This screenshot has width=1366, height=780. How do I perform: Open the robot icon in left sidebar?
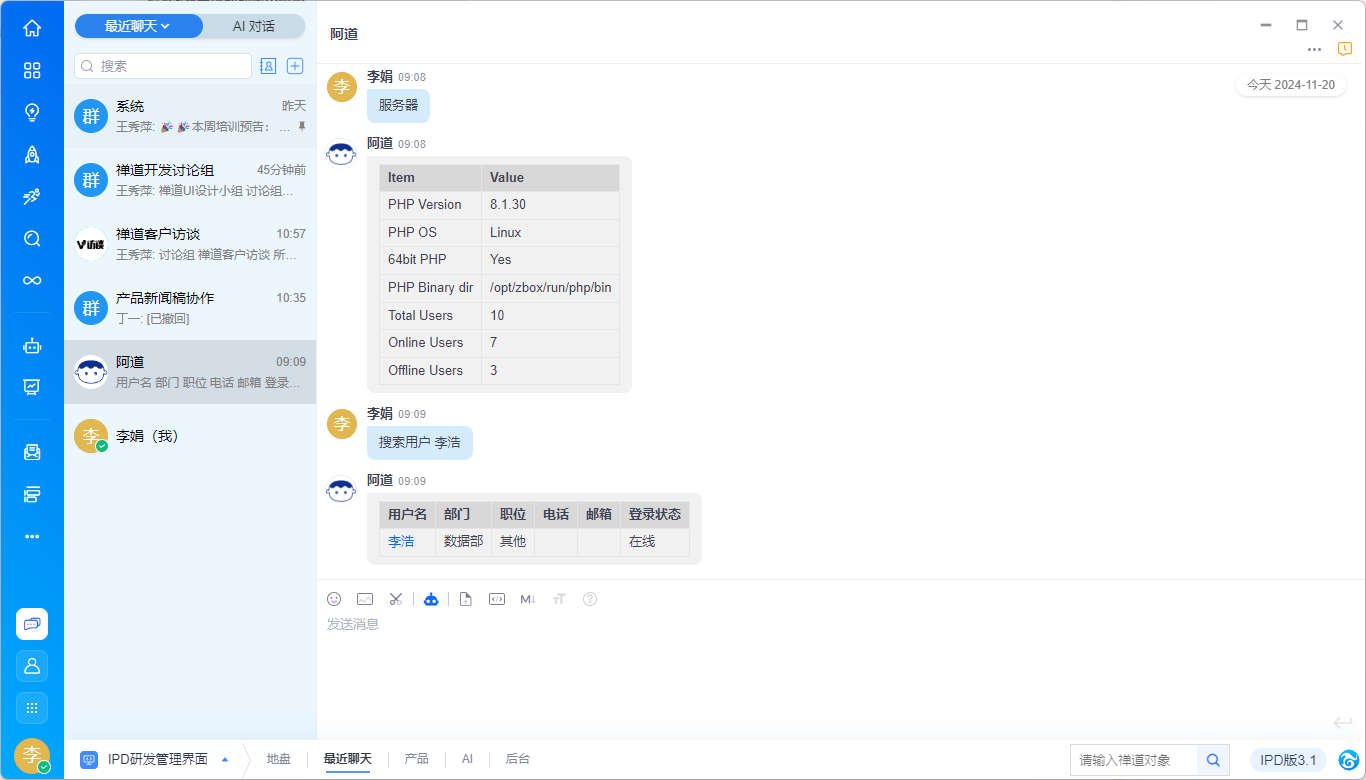32,346
